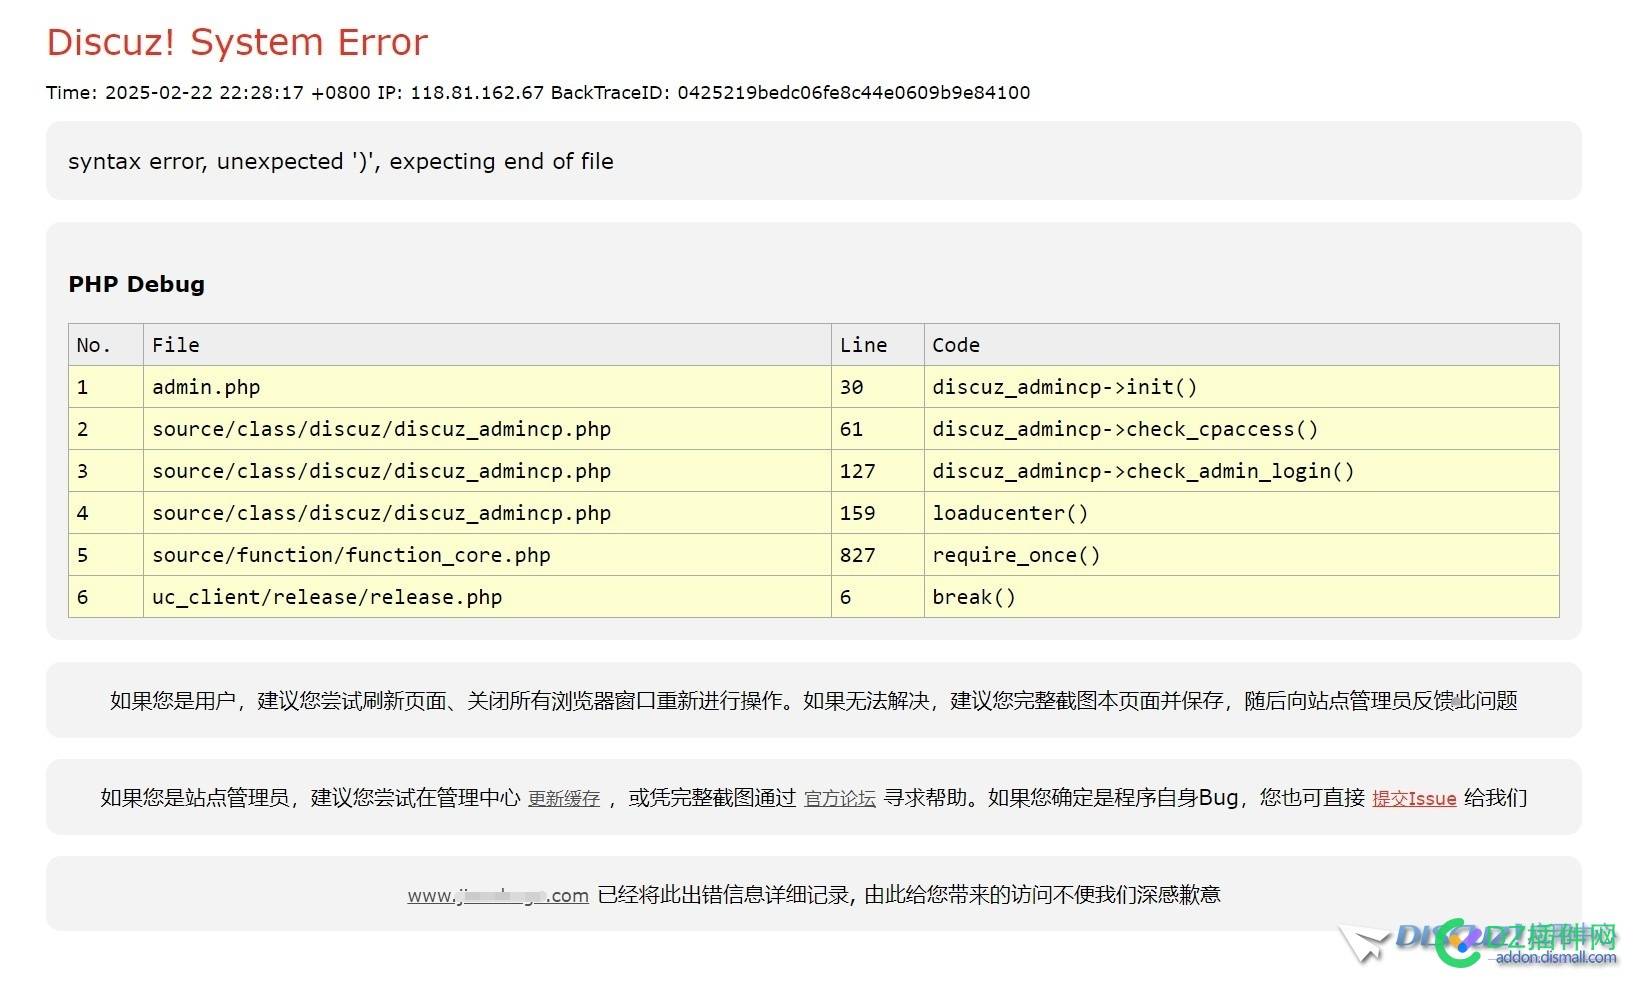This screenshot has height=983, width=1635.
Task: Click the PHP Debug heading
Action: (x=136, y=284)
